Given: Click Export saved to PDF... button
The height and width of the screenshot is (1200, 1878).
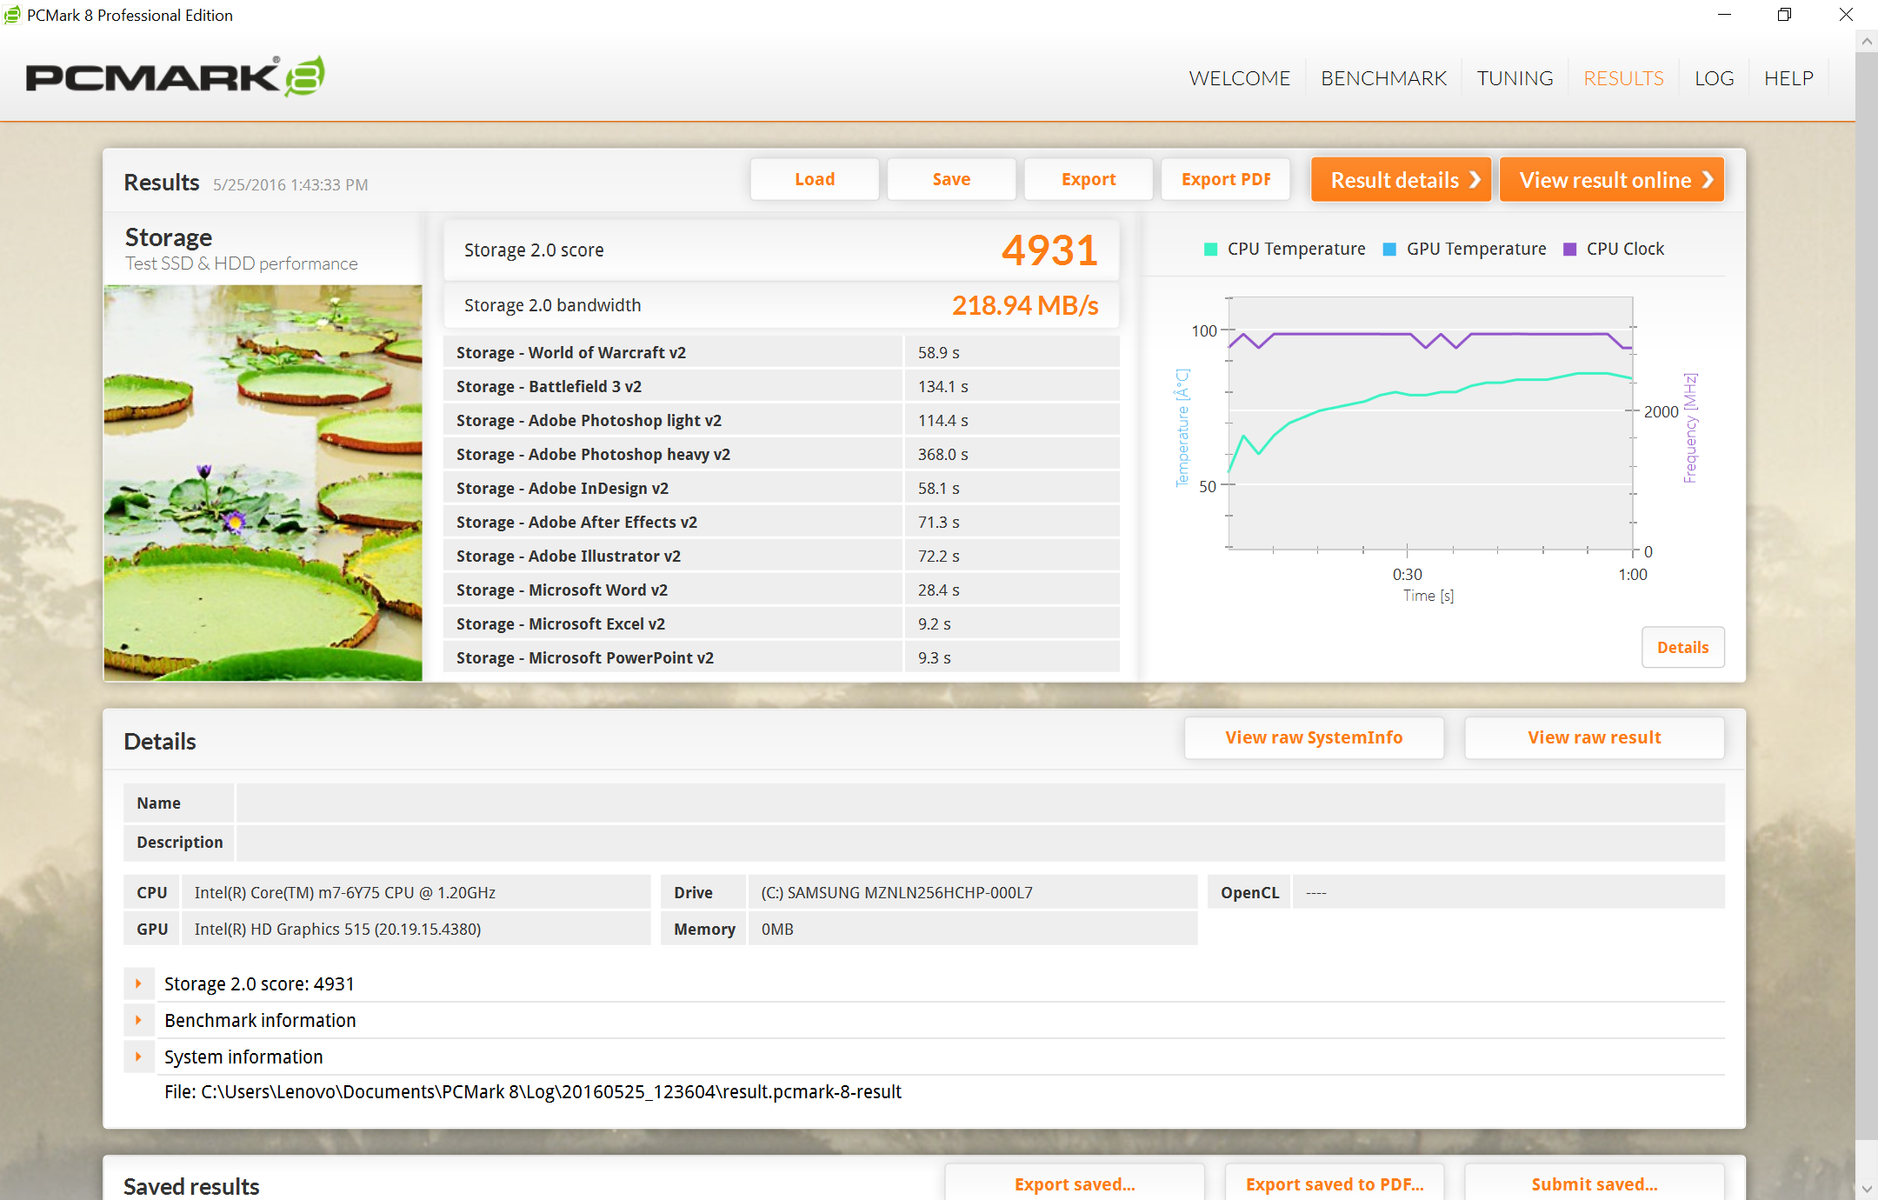Looking at the screenshot, I should [1334, 1184].
